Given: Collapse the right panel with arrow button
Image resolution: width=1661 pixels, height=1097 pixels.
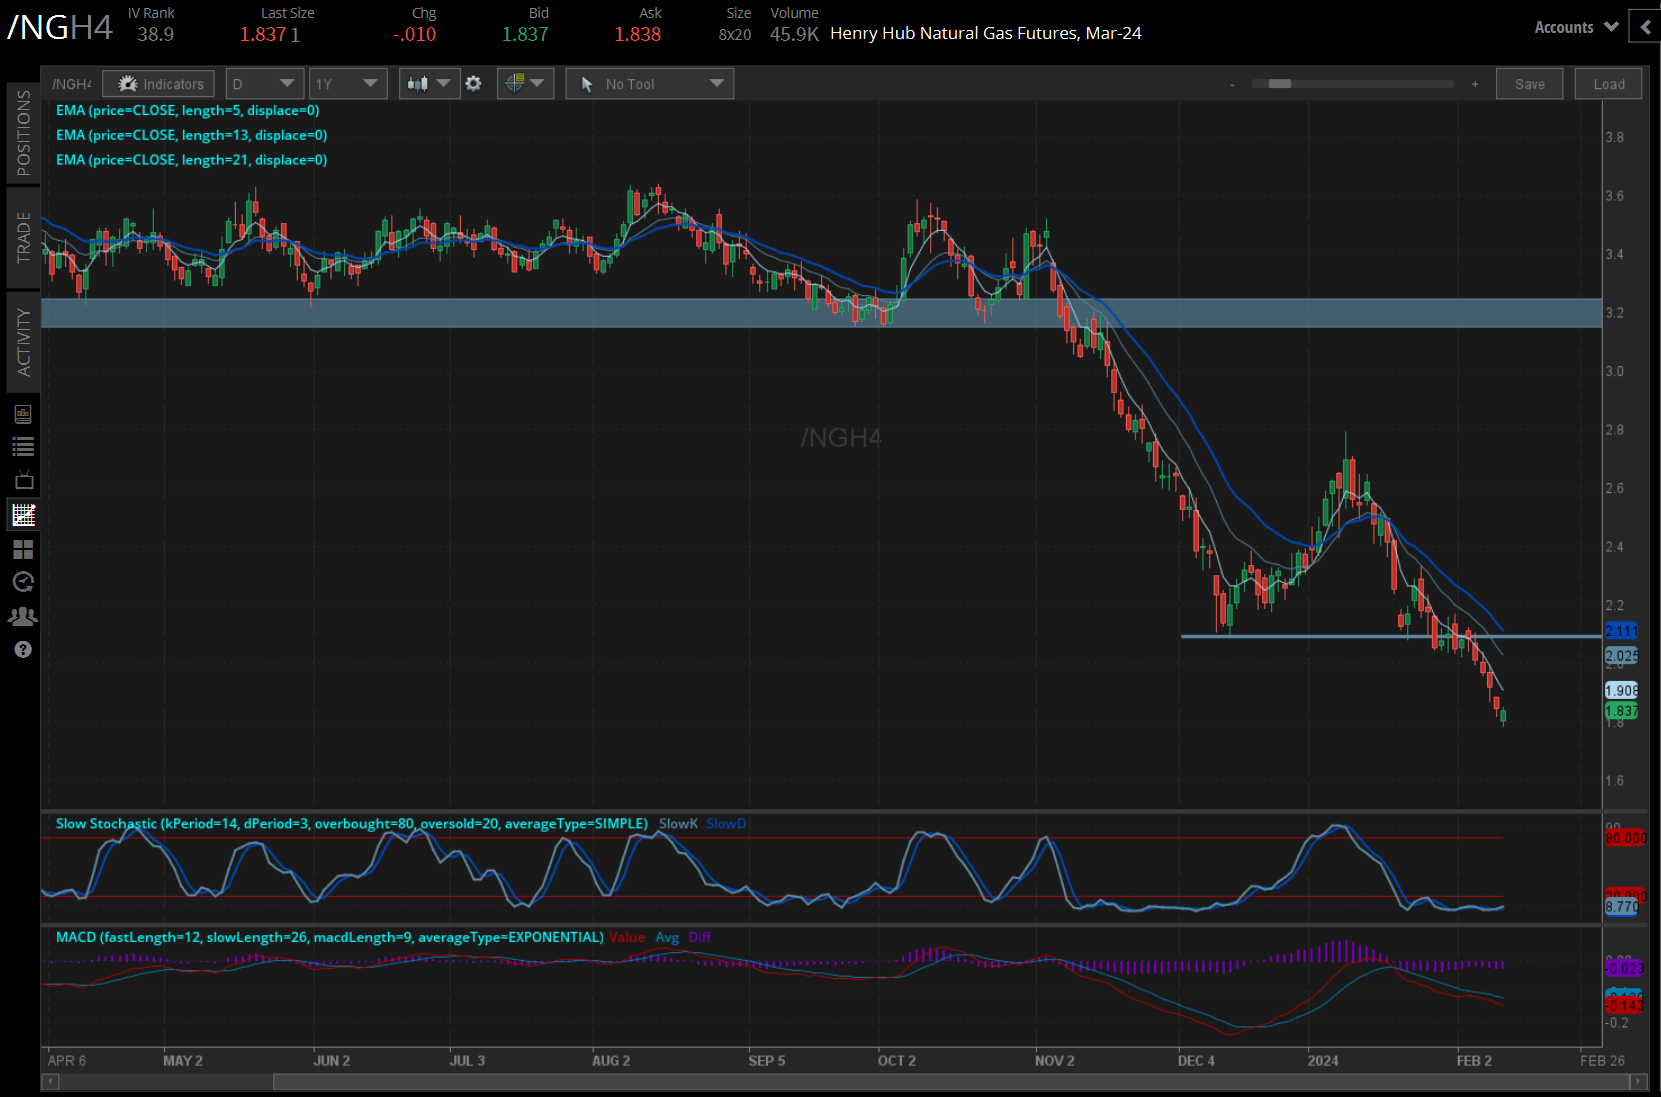Looking at the screenshot, I should [x=1645, y=27].
